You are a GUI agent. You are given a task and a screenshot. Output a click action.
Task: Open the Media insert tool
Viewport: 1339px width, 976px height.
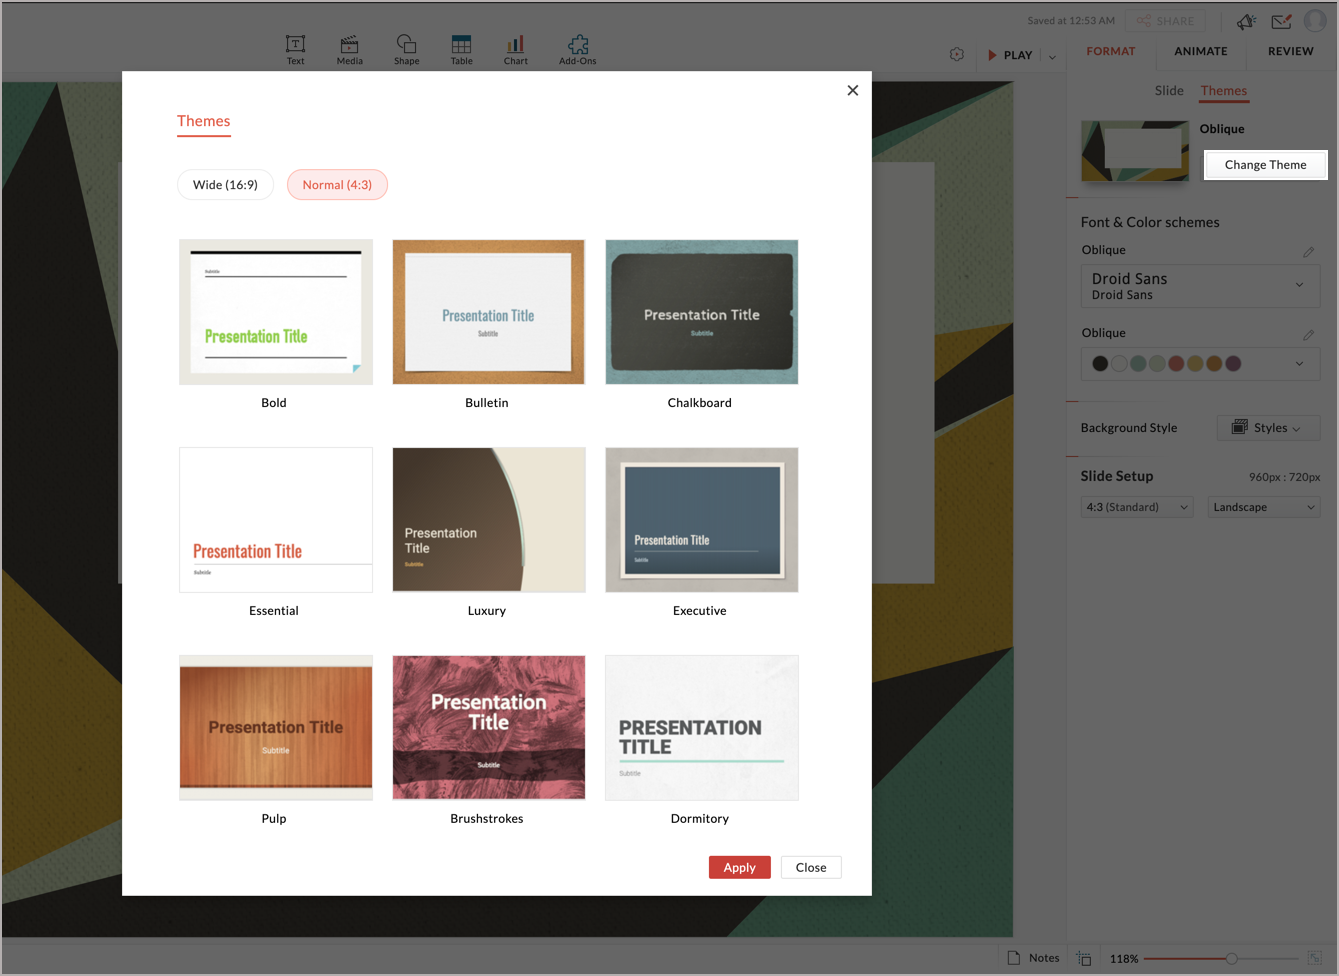349,50
